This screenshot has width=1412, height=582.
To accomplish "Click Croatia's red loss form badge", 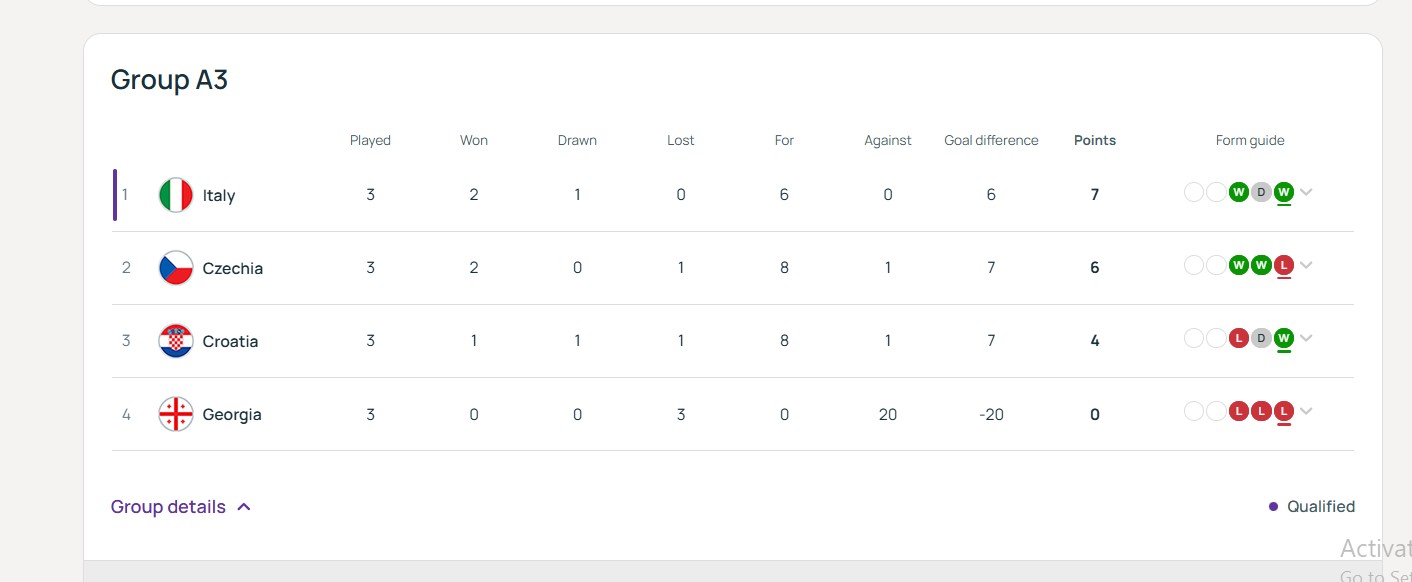I will [1239, 338].
